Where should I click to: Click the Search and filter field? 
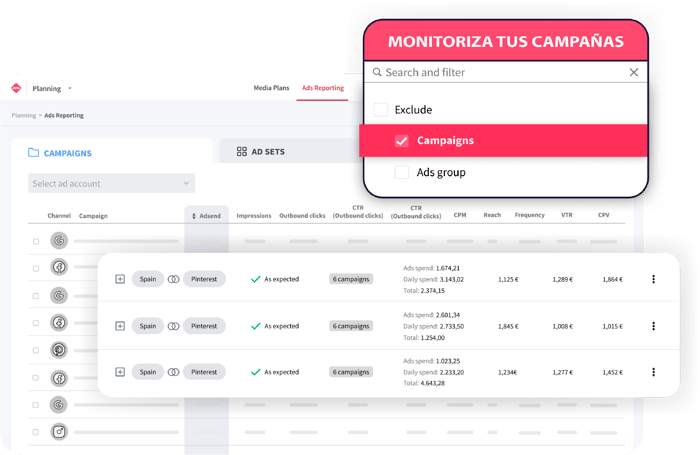[x=506, y=72]
